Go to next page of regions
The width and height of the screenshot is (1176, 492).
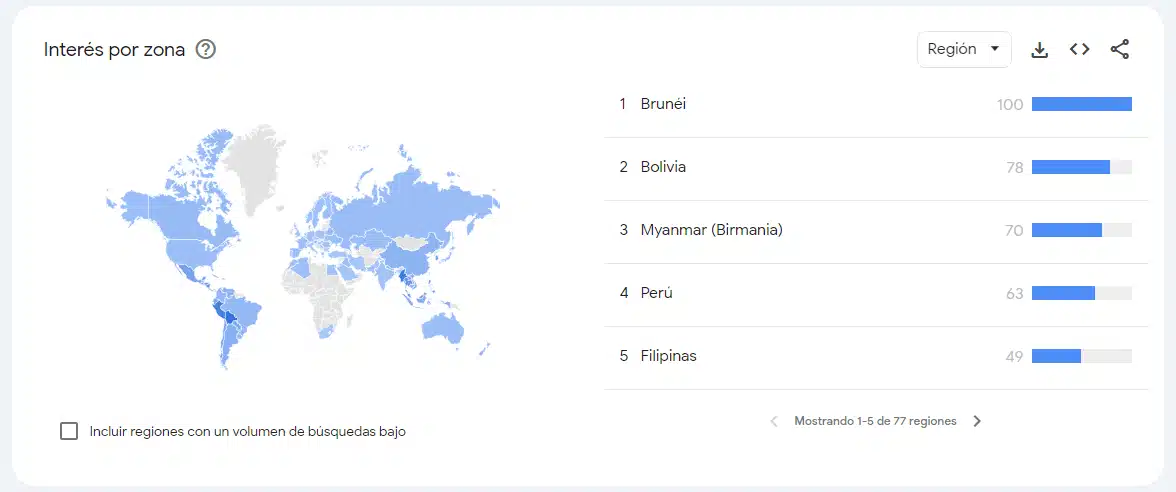(977, 421)
